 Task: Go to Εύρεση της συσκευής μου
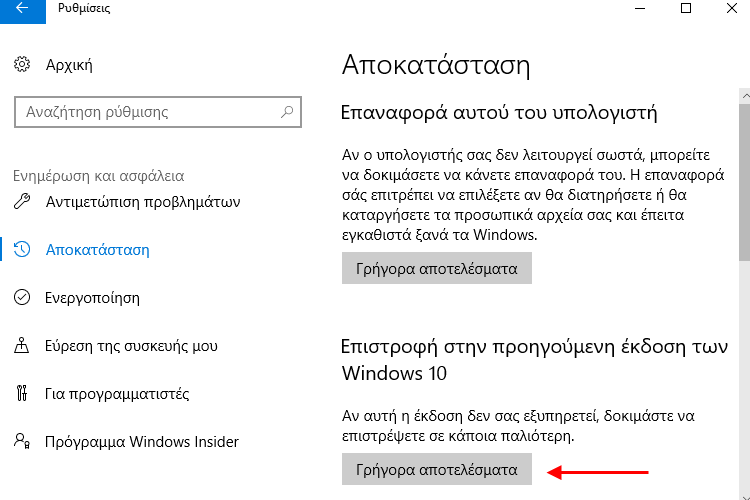[x=131, y=345]
